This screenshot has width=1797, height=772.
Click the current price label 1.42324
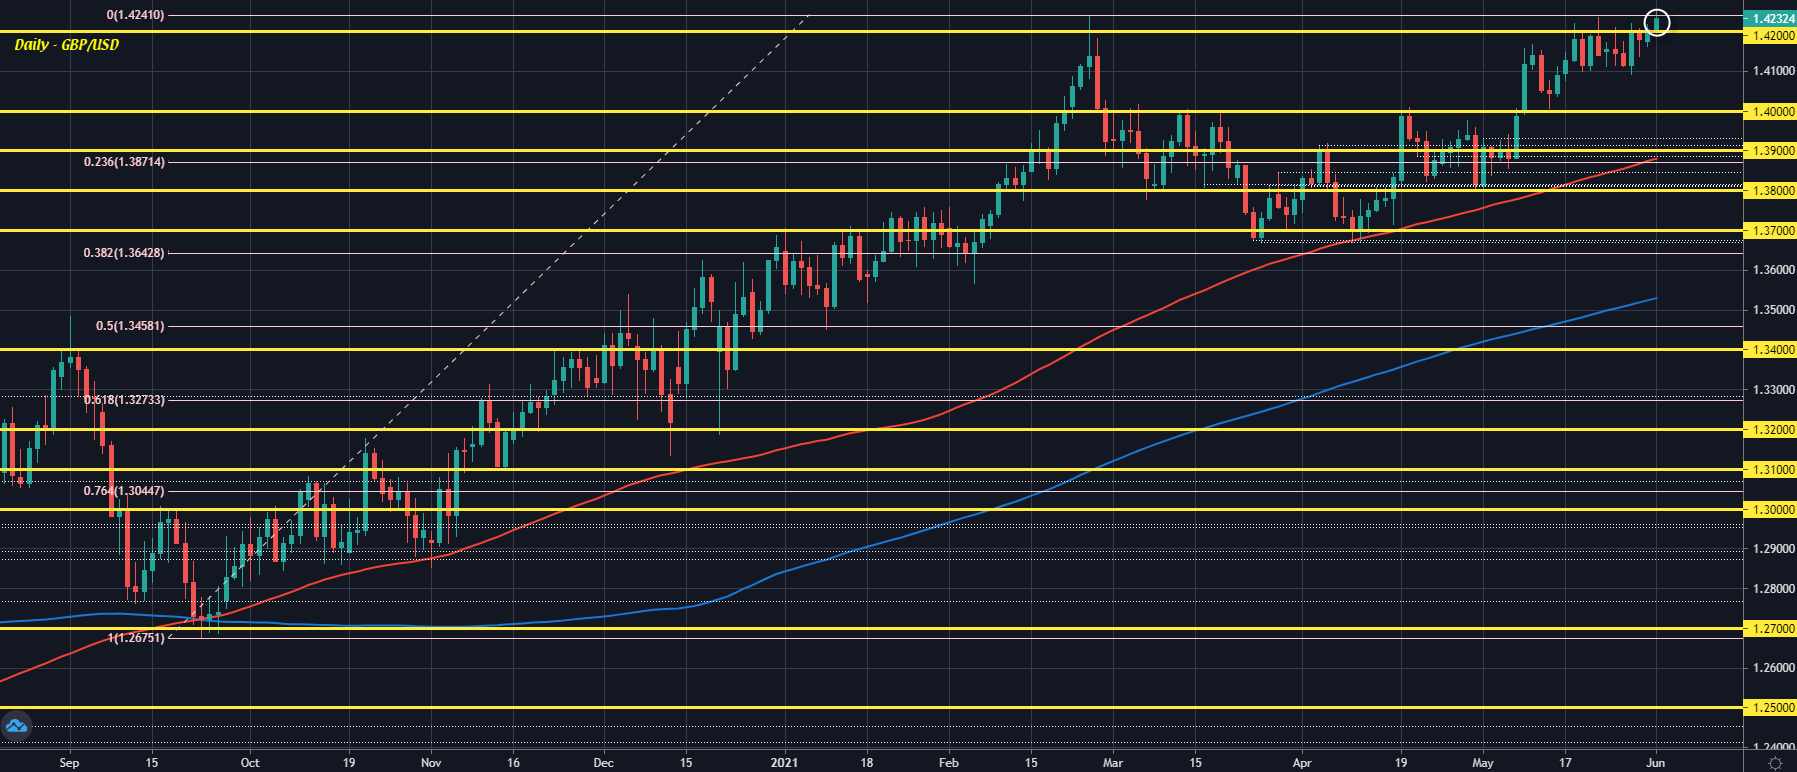1769,18
